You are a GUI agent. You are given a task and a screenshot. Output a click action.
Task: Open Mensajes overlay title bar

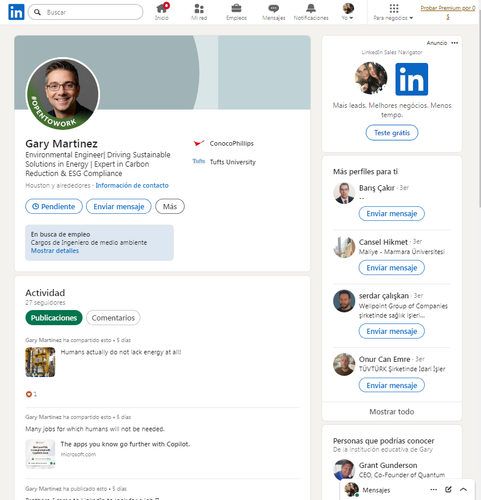tap(407, 489)
